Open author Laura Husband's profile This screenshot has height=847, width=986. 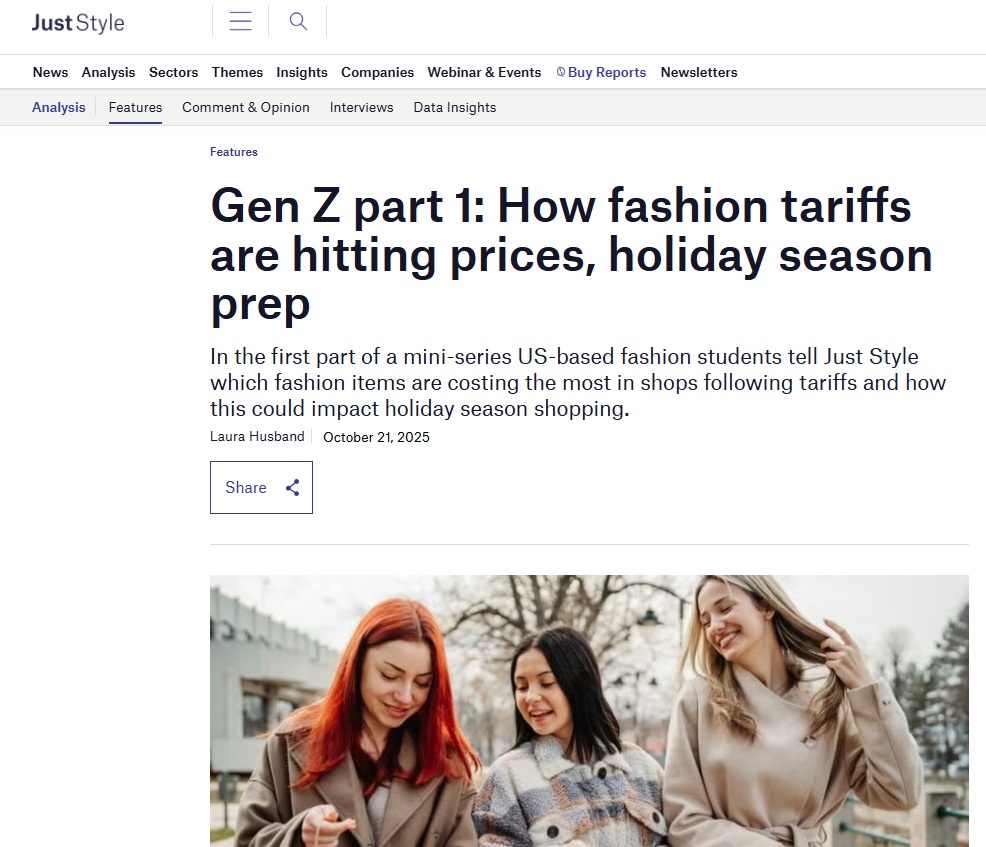[257, 437]
